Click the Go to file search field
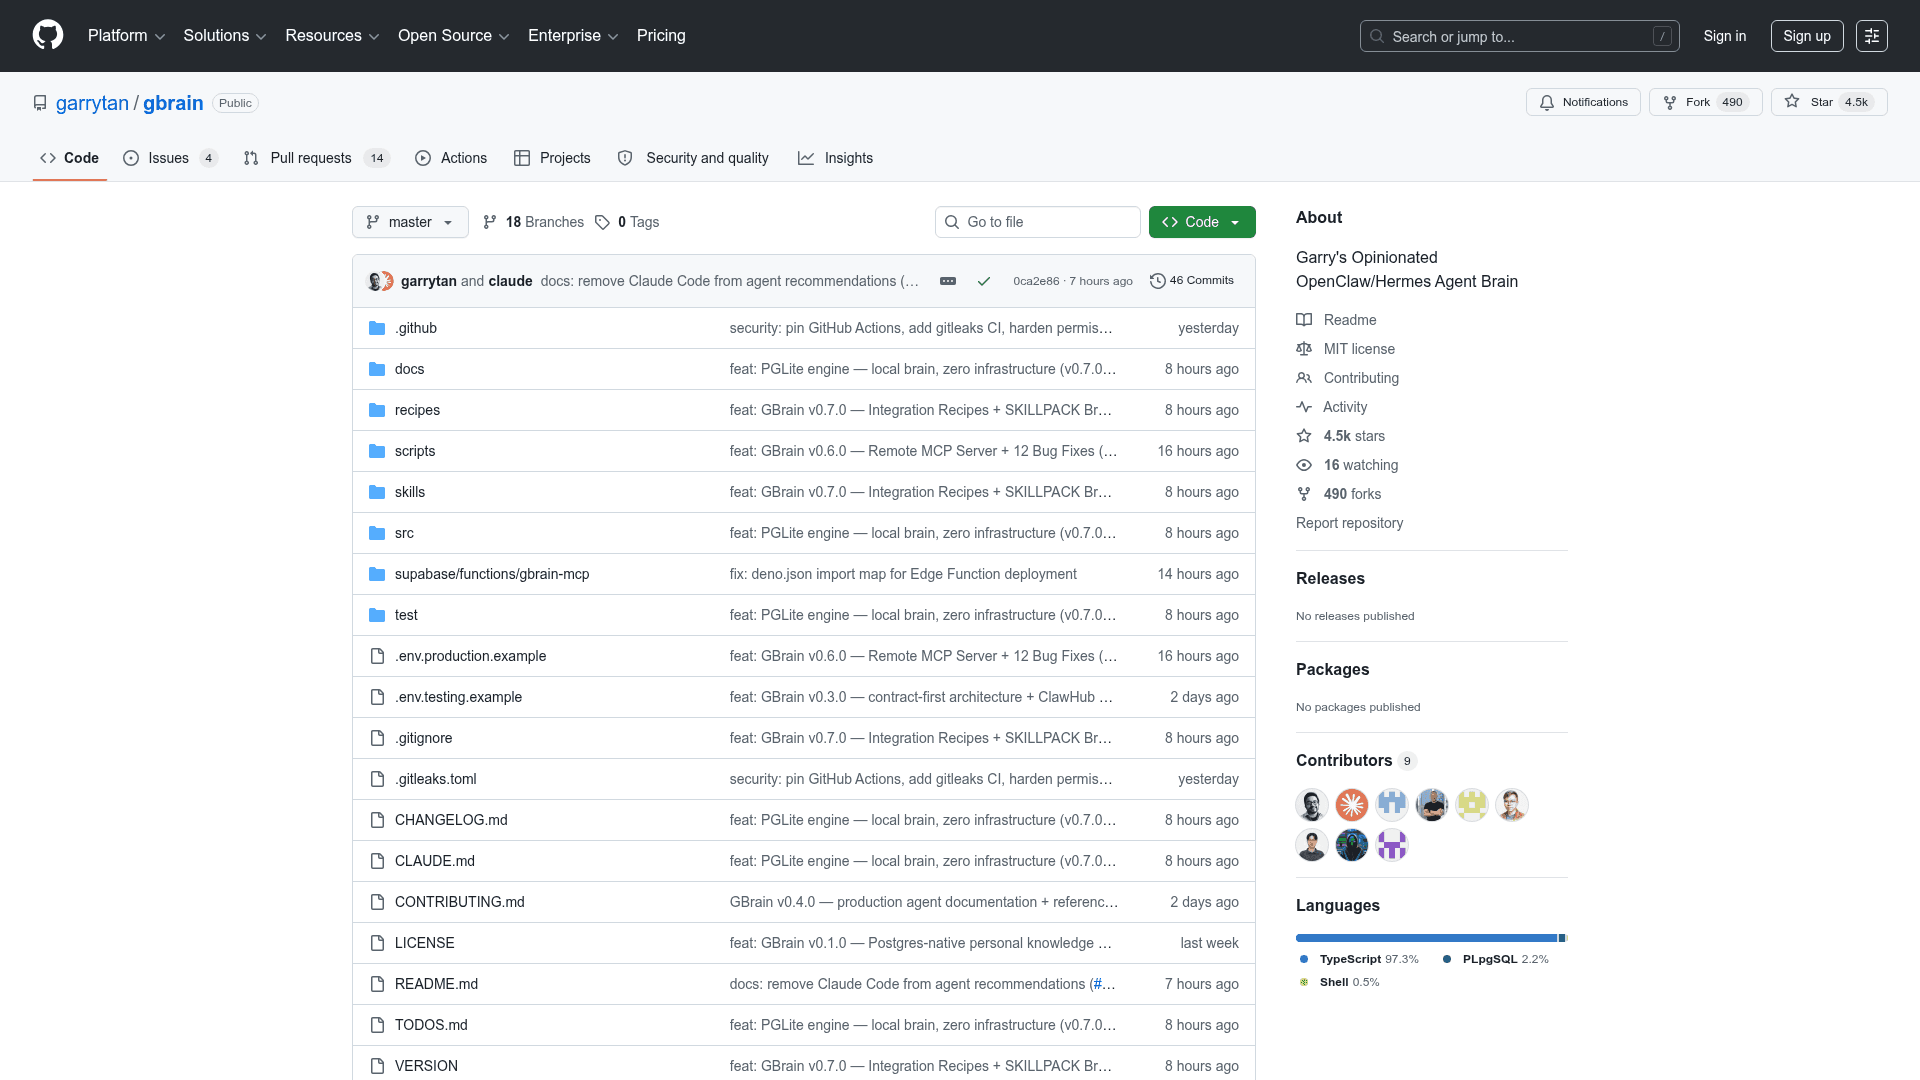The width and height of the screenshot is (1920, 1080). click(x=1037, y=222)
